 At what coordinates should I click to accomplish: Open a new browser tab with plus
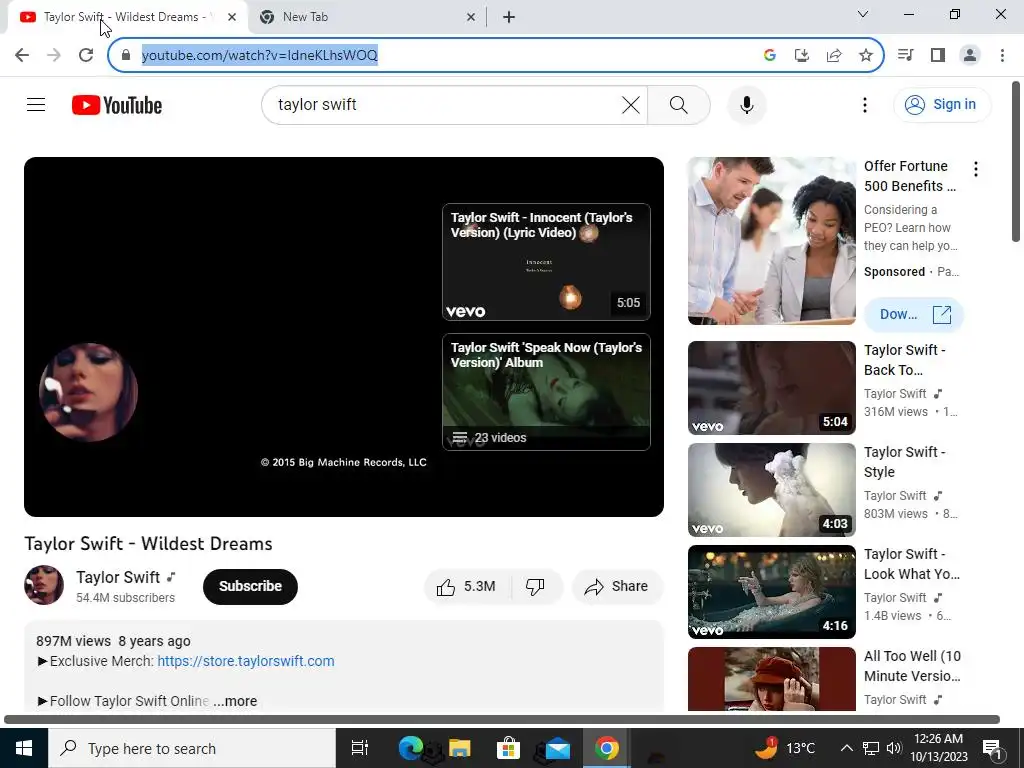pos(509,17)
